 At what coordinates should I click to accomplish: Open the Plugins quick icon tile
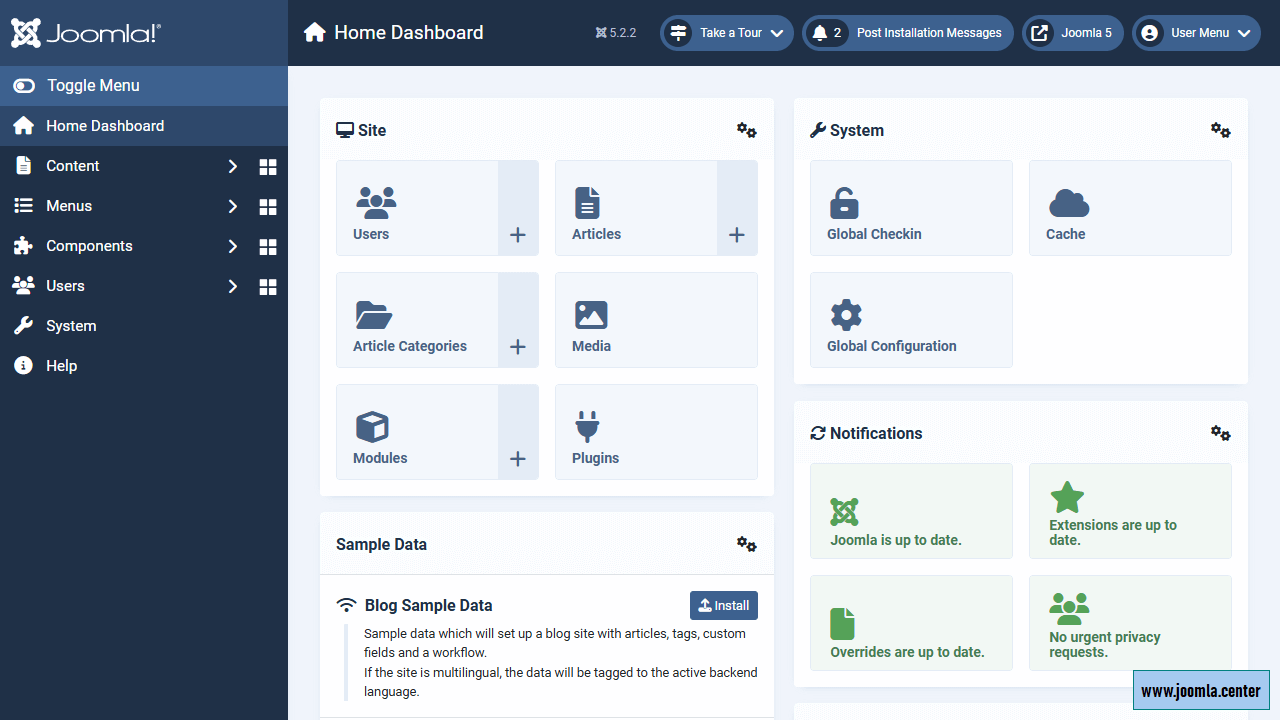click(x=656, y=432)
